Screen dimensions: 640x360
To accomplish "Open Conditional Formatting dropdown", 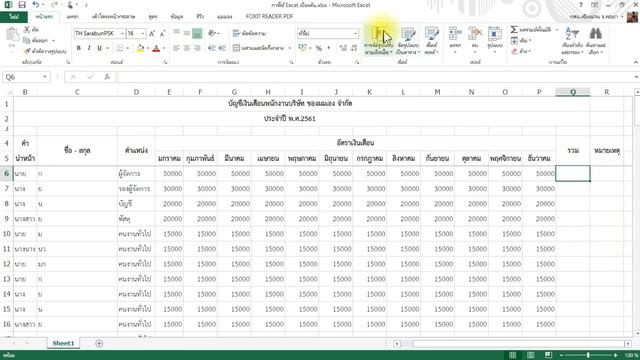I will click(378, 41).
